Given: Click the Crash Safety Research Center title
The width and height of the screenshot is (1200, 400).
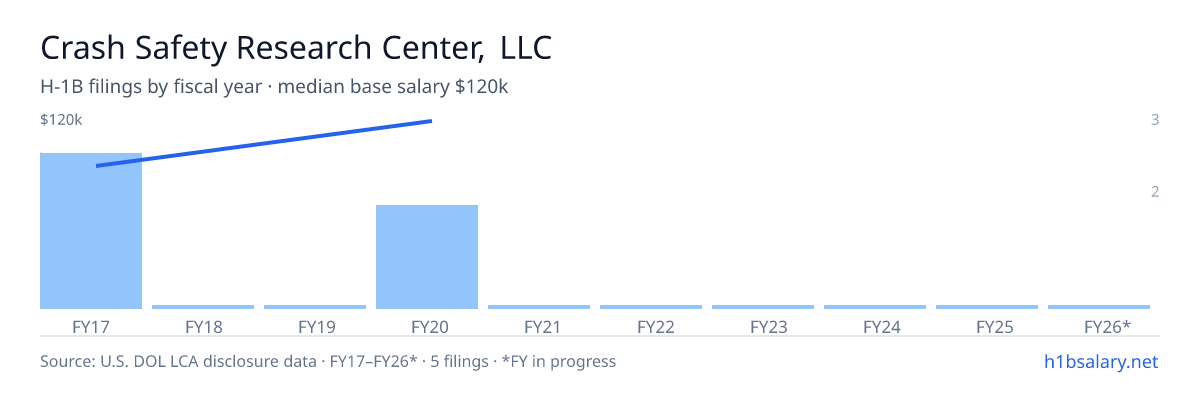Looking at the screenshot, I should pos(296,47).
